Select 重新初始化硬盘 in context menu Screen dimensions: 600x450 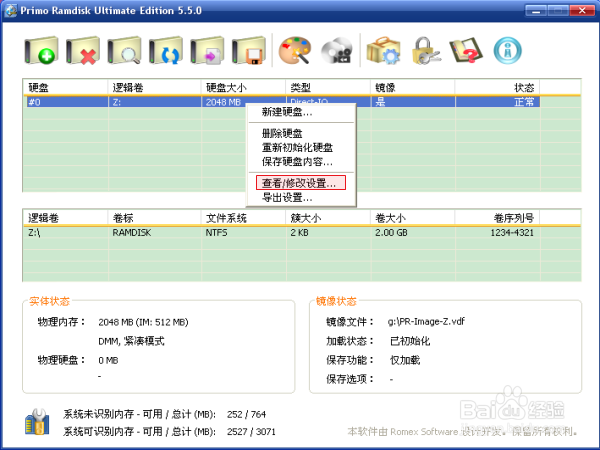pyautogui.click(x=297, y=148)
